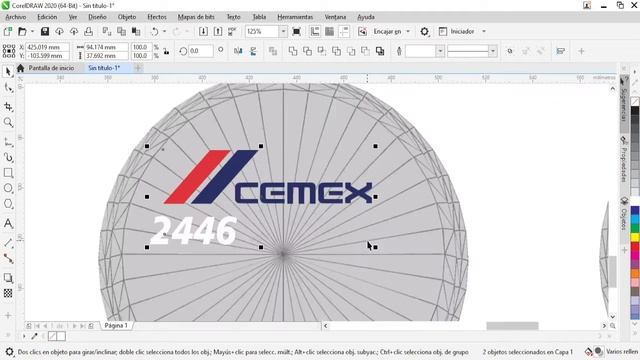Screen dimensions: 640x360
Task: Click the Iniciador launcher button
Action: click(x=457, y=31)
